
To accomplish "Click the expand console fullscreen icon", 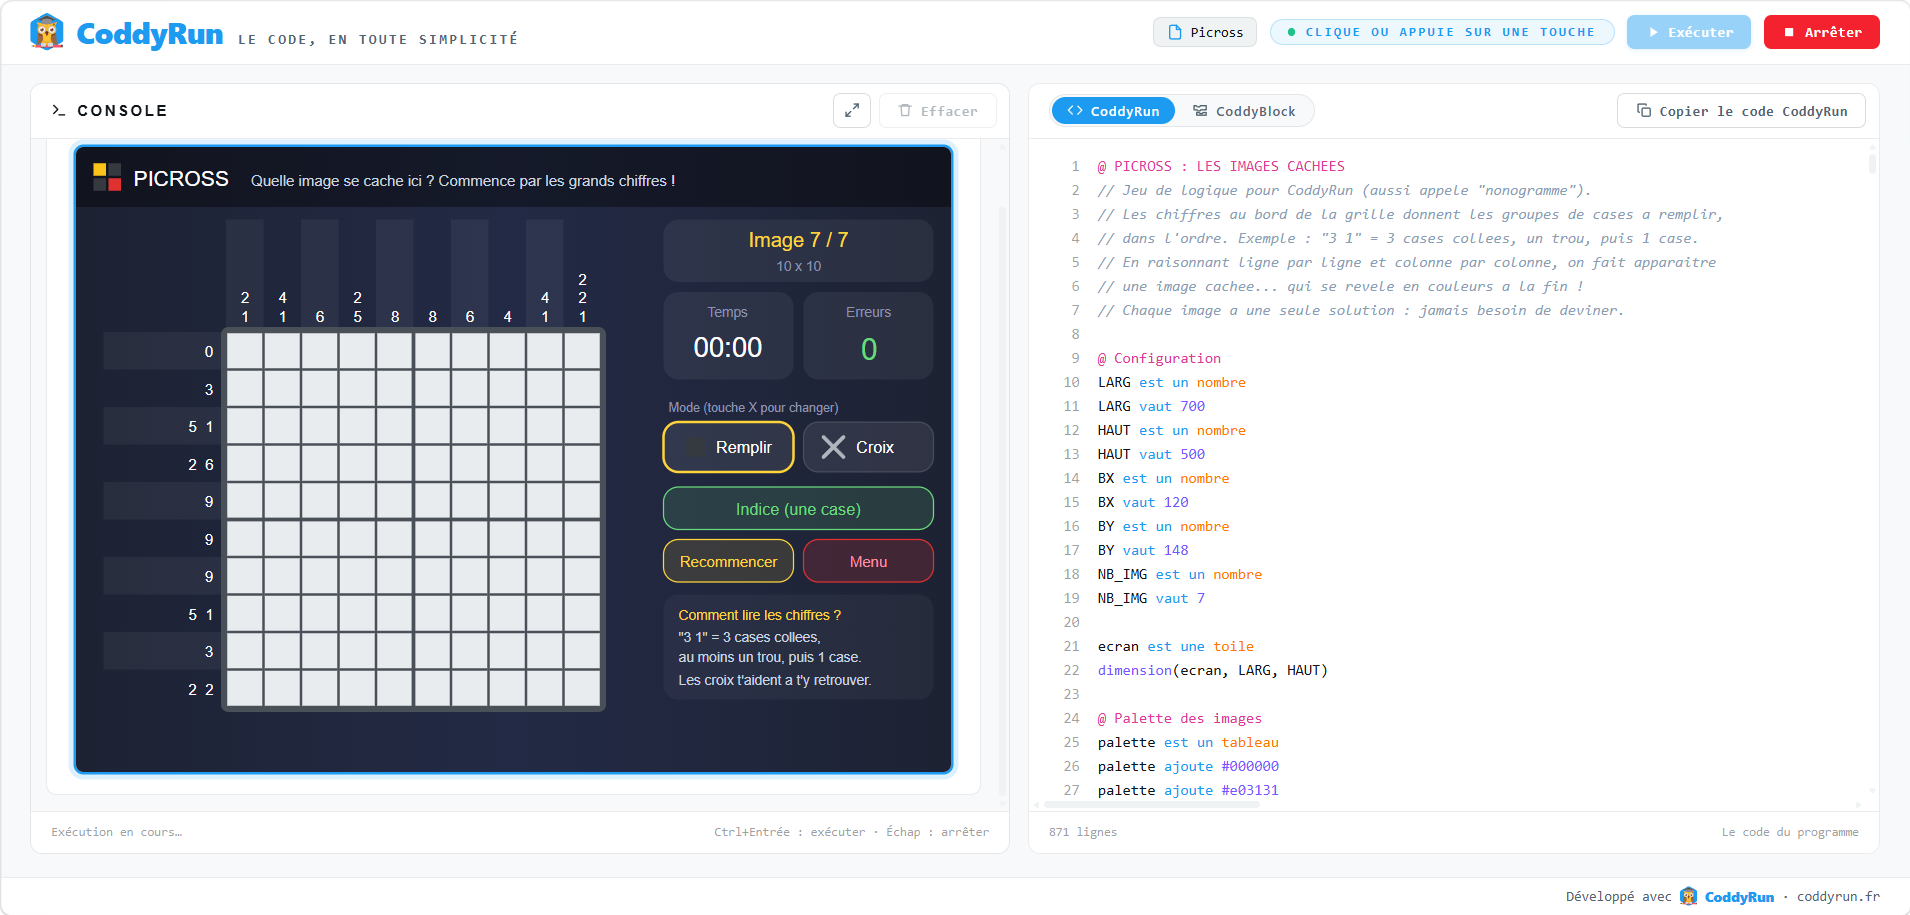I will [852, 111].
